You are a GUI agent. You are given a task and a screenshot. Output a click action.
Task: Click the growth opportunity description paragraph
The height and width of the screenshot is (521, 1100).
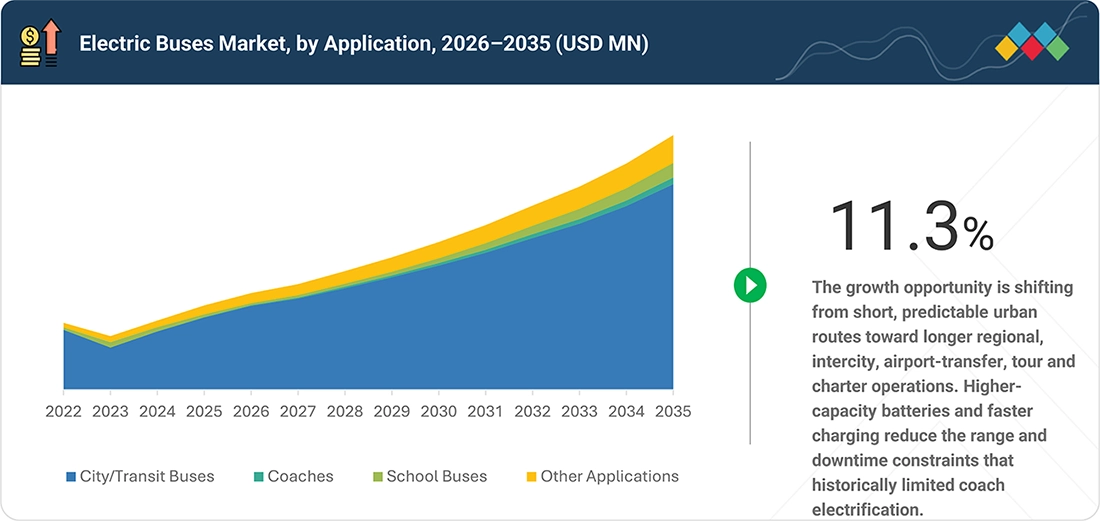[x=943, y=398]
